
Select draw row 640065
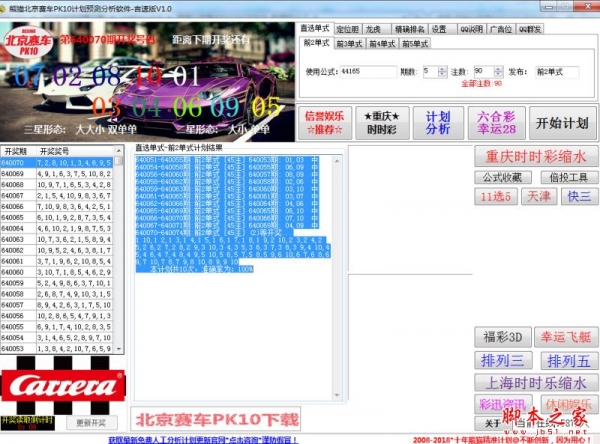(x=57, y=217)
